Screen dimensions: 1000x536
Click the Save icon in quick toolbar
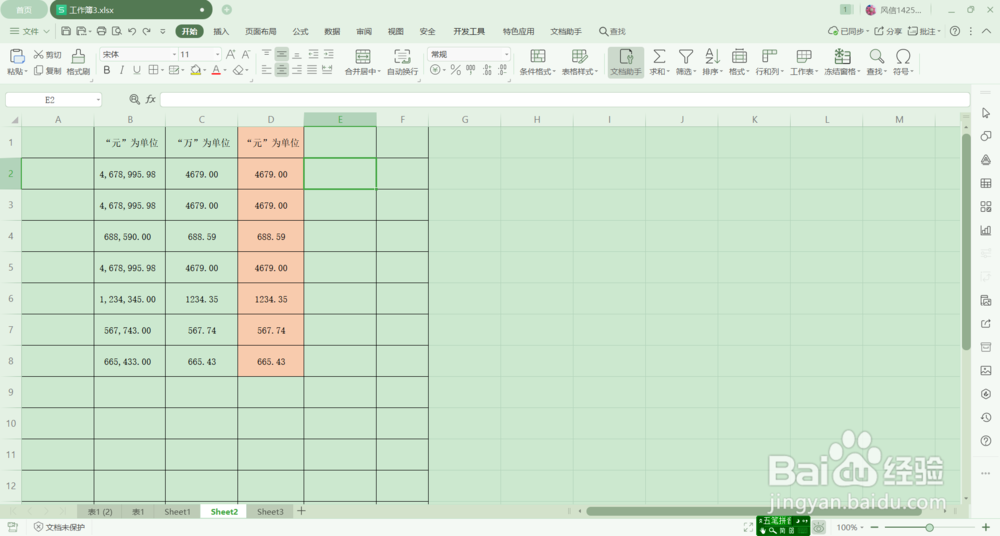point(66,31)
